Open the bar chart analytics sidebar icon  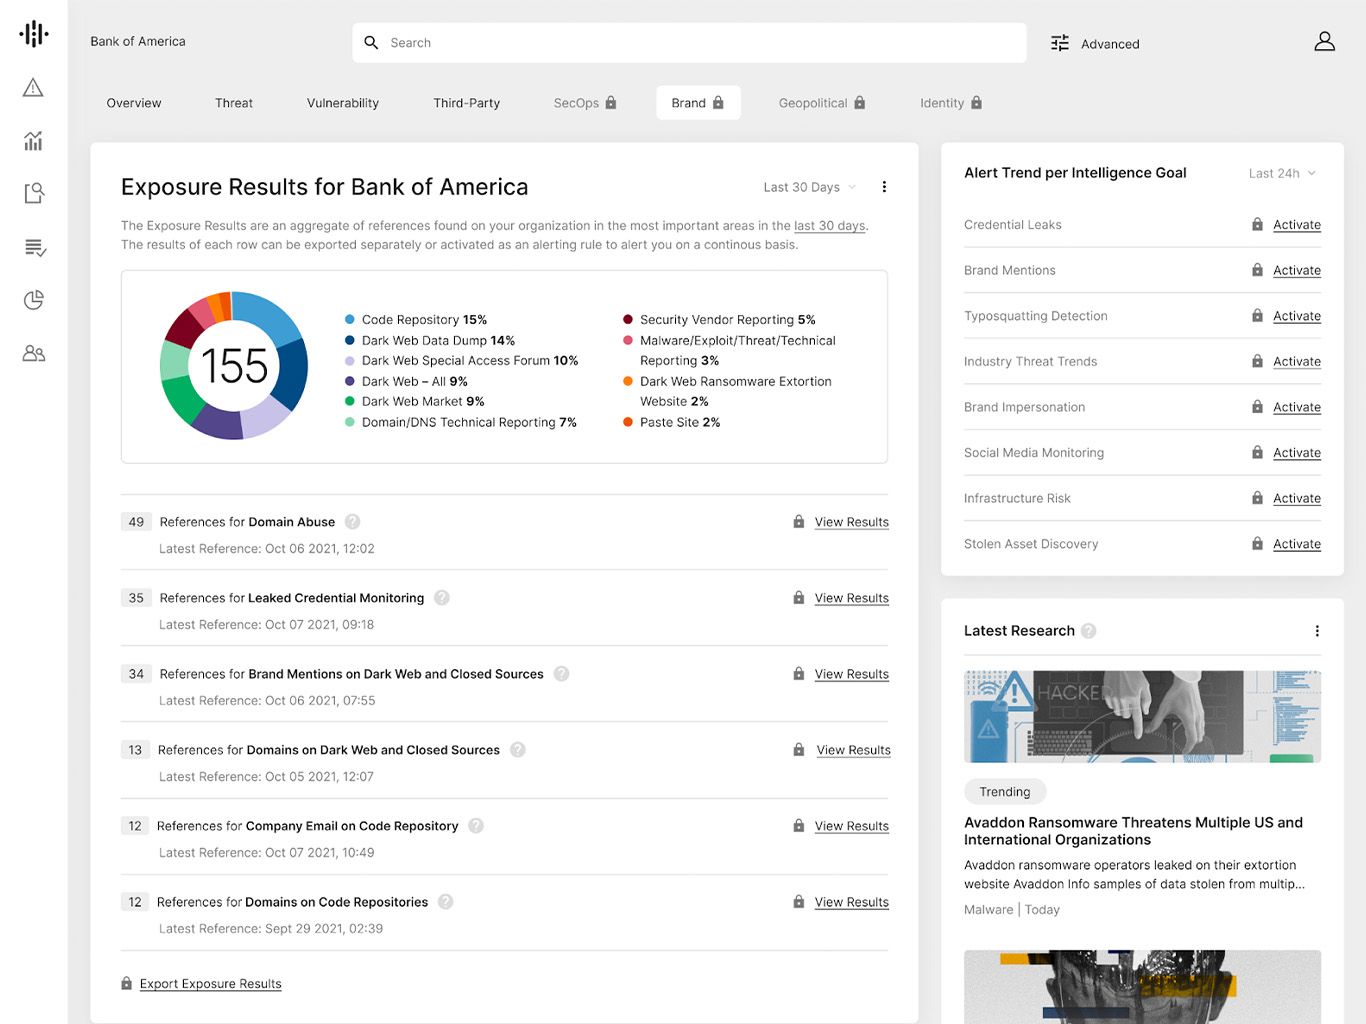(x=33, y=141)
